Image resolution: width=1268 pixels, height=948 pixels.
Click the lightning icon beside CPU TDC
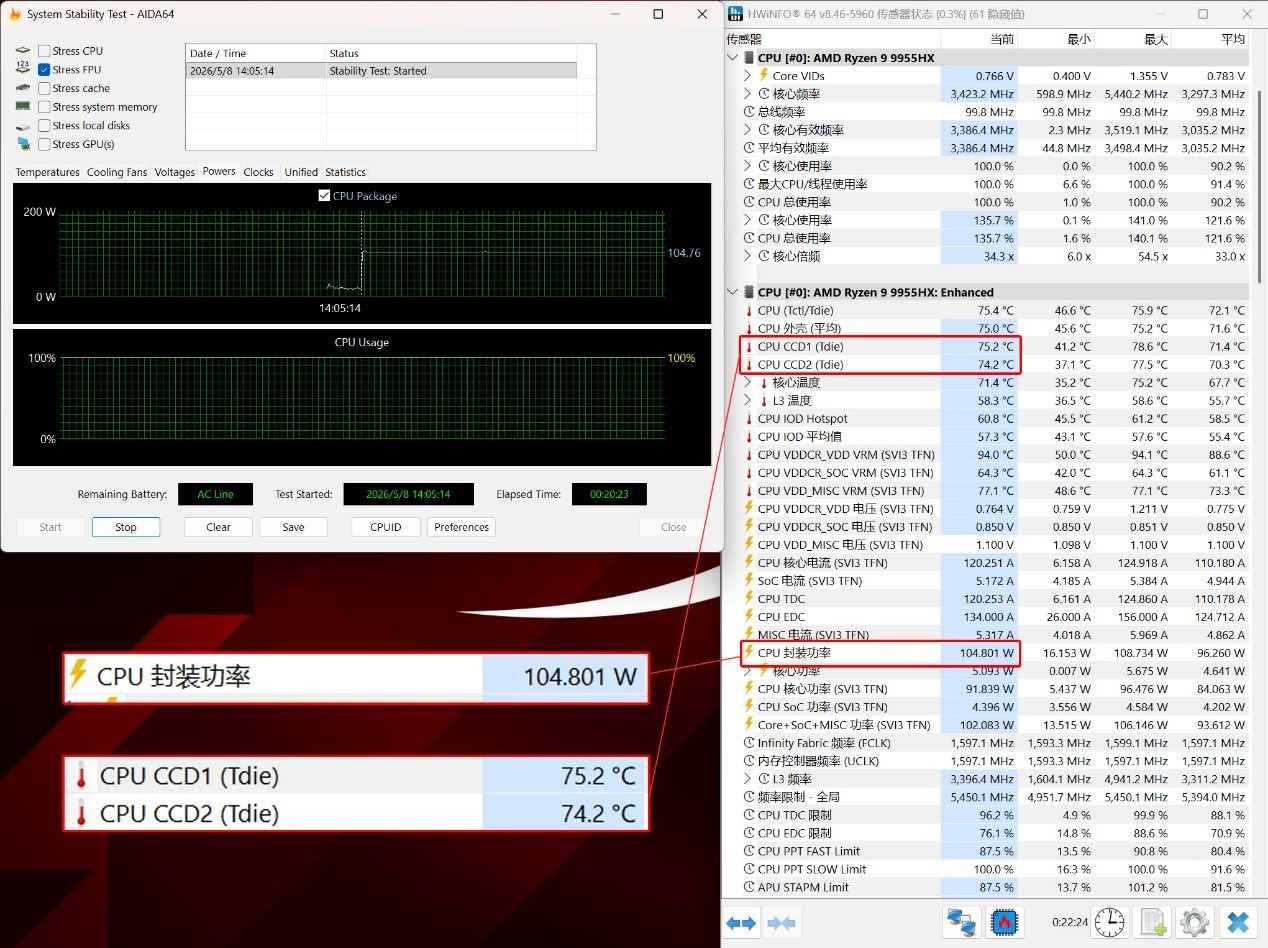coord(749,599)
